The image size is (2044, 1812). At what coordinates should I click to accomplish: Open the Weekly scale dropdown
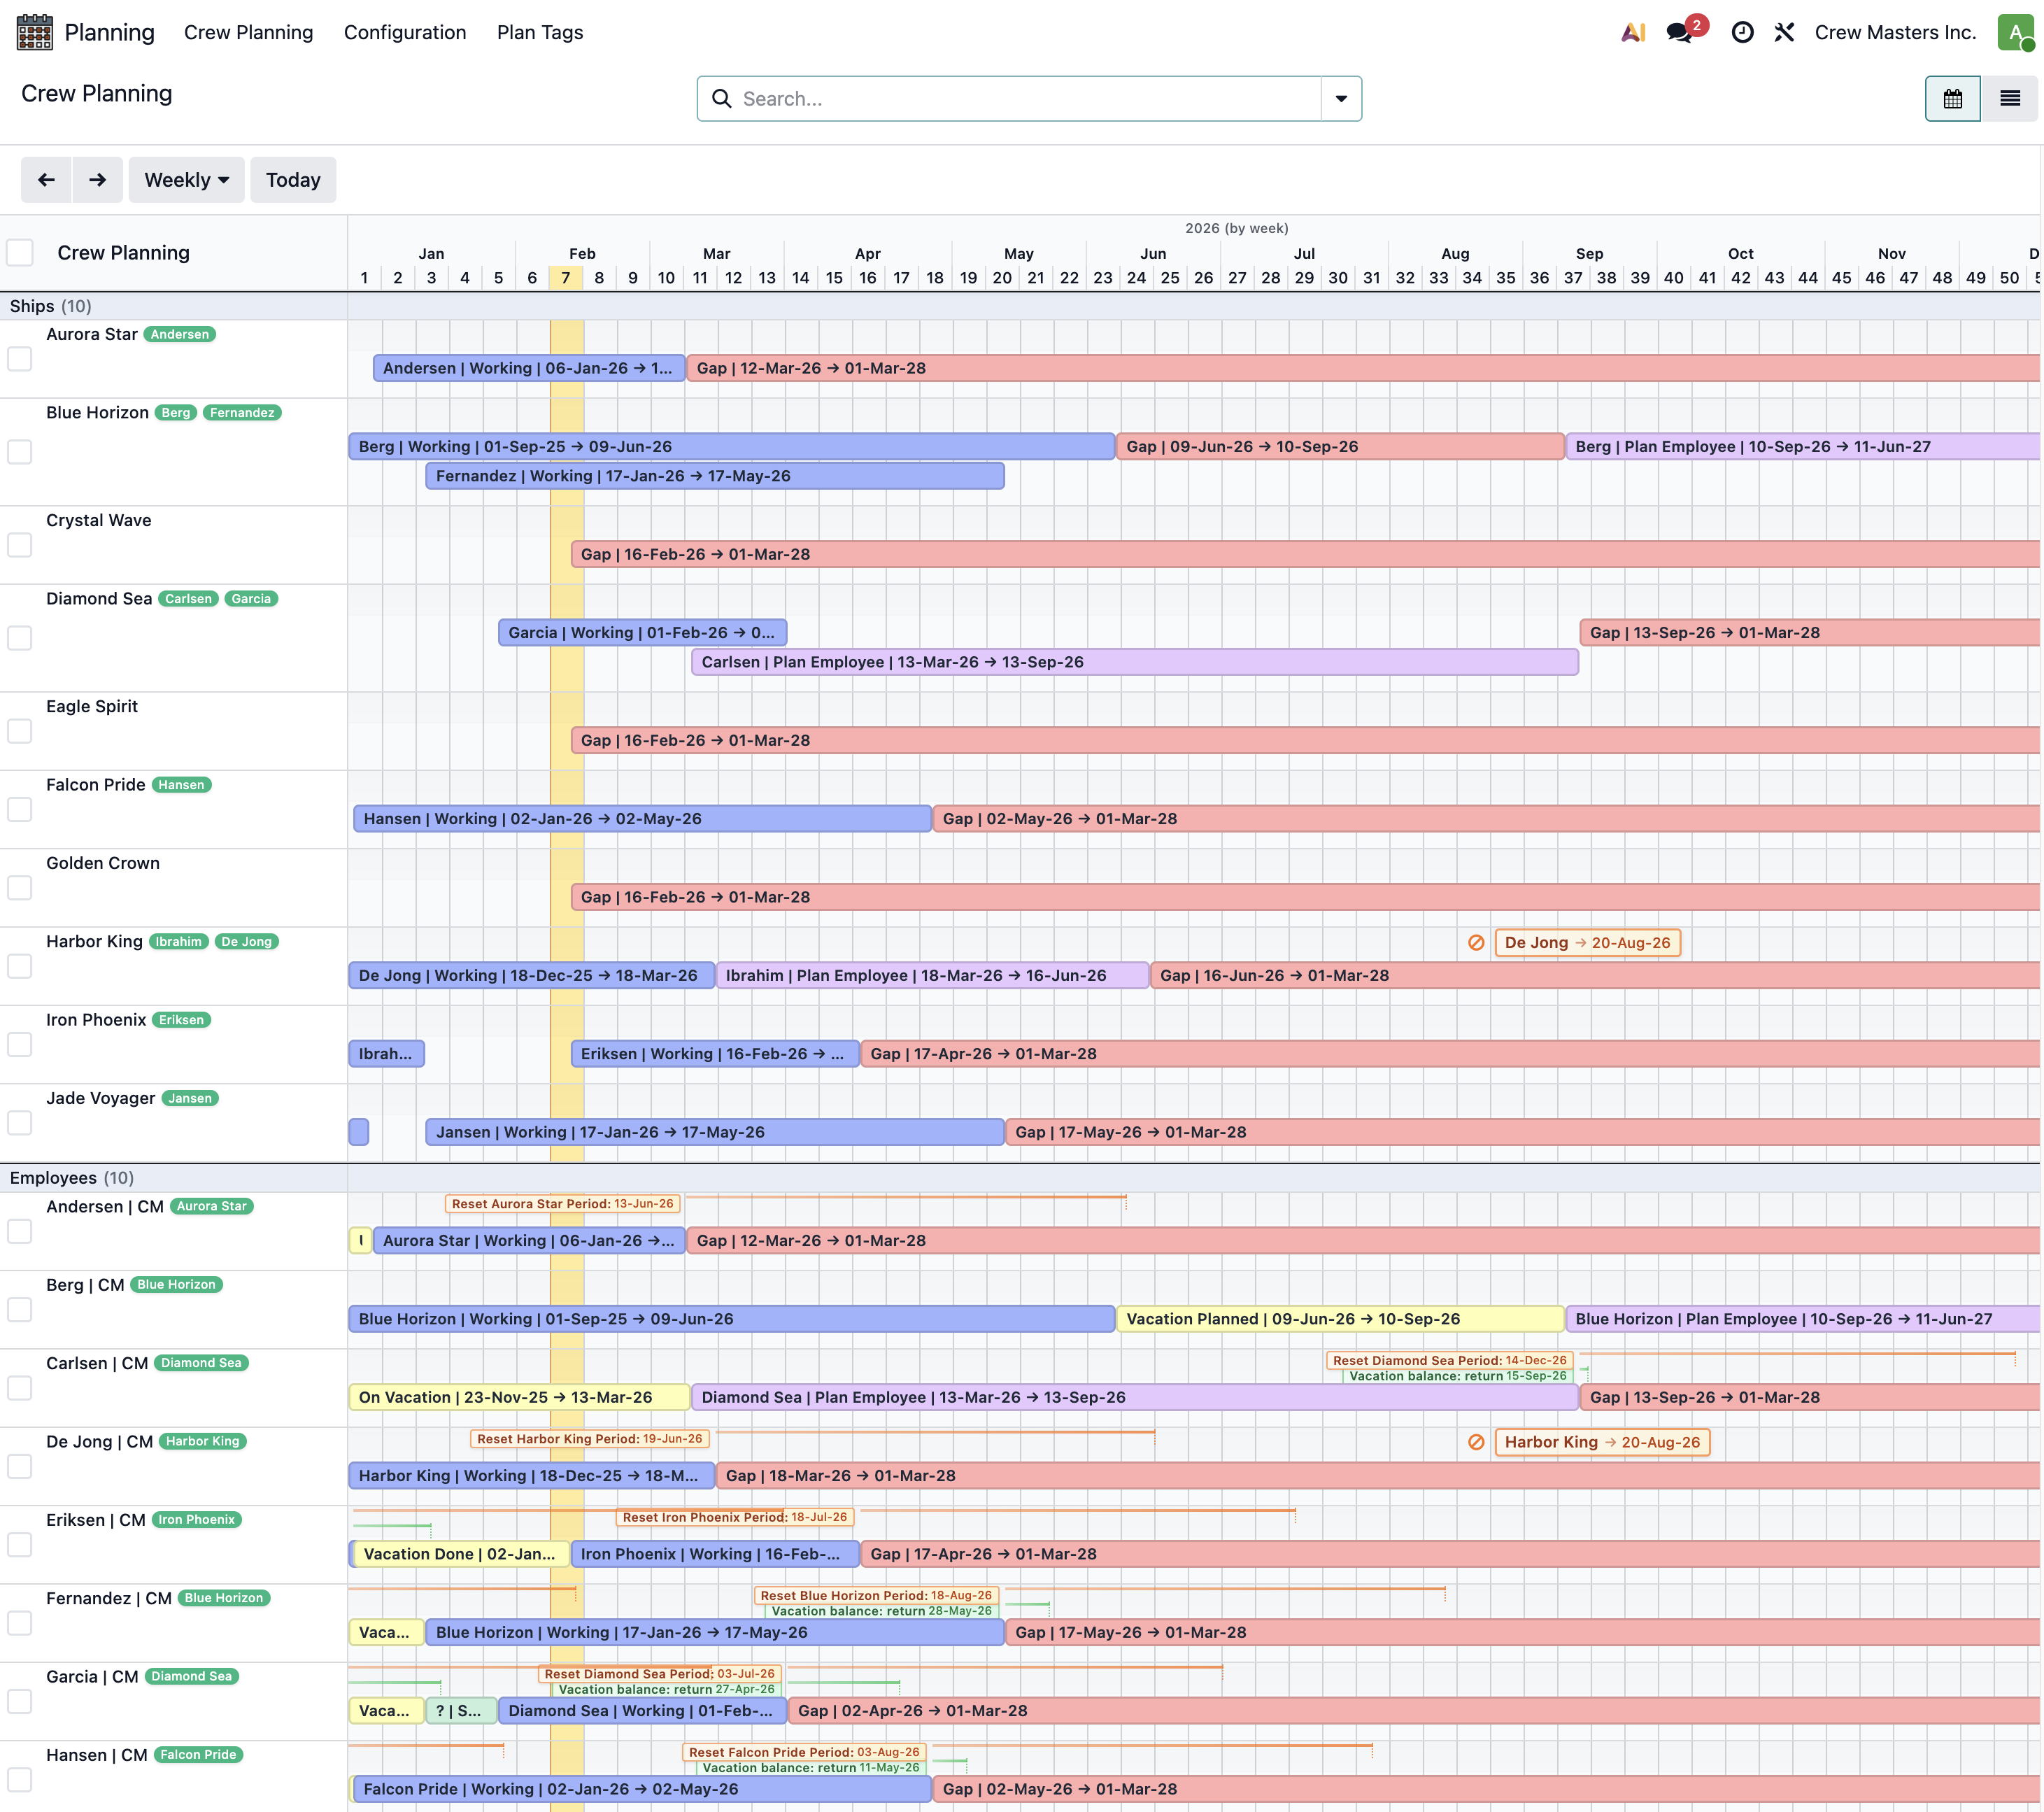pos(186,180)
